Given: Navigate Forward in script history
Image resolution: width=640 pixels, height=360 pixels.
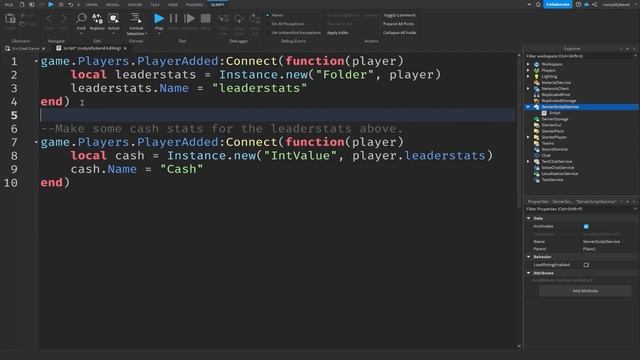Looking at the screenshot, I should coord(64,18).
